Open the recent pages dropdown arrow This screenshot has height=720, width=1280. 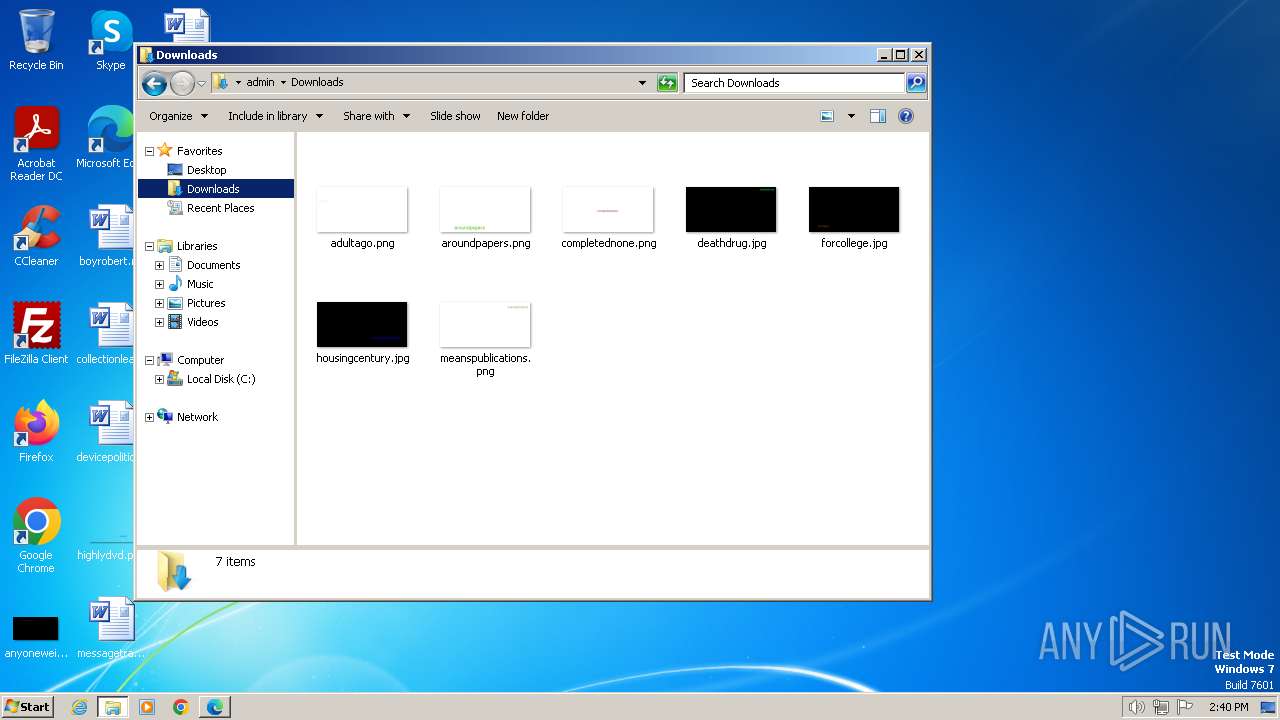tap(201, 83)
